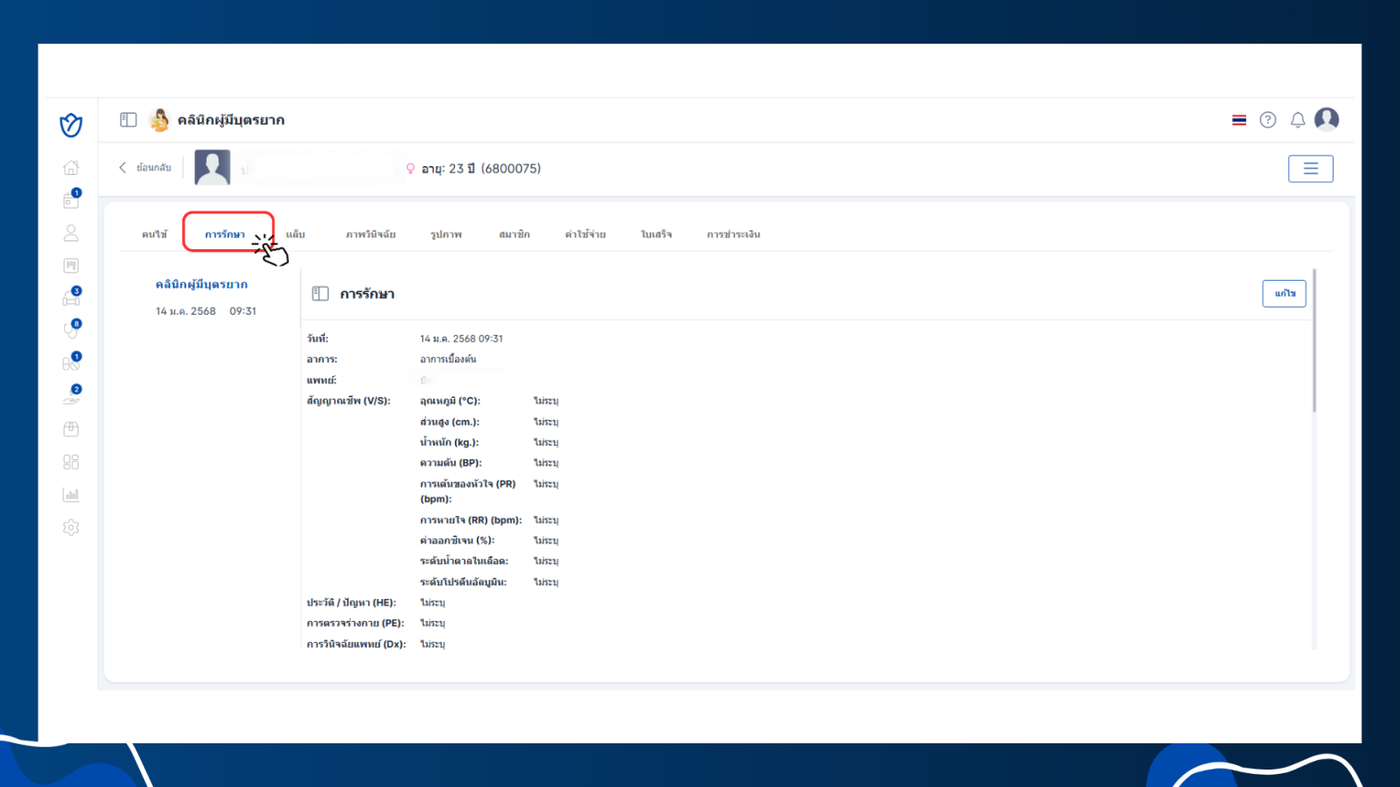Screen dimensions: 1400x787
Task: Open the bar chart reports icon
Action: (71, 495)
